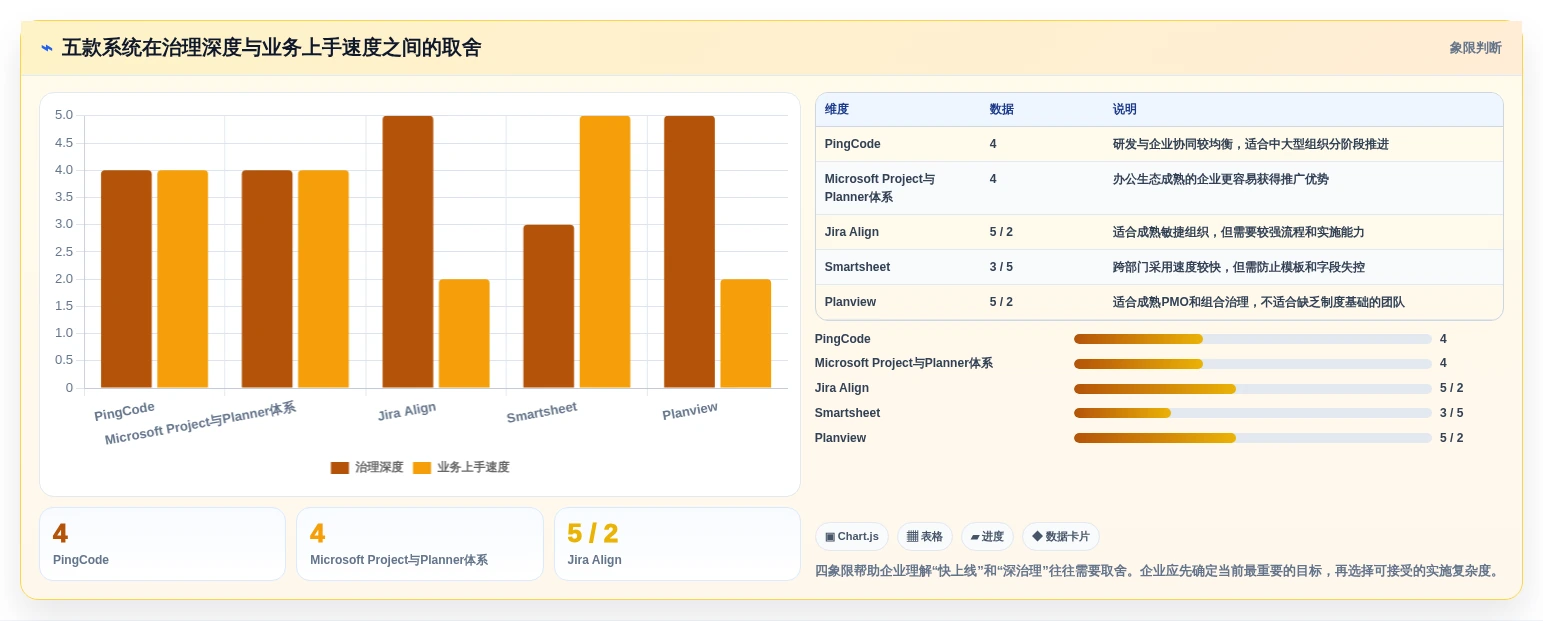The image size is (1543, 621).
Task: Click the Smartsheet progress bar
Action: coord(1253,413)
